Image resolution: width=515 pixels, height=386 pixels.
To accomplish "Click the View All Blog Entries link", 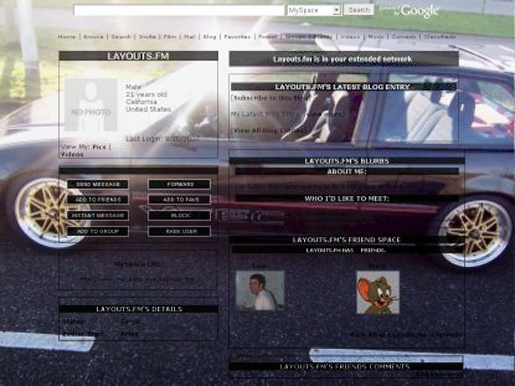I will [268, 130].
